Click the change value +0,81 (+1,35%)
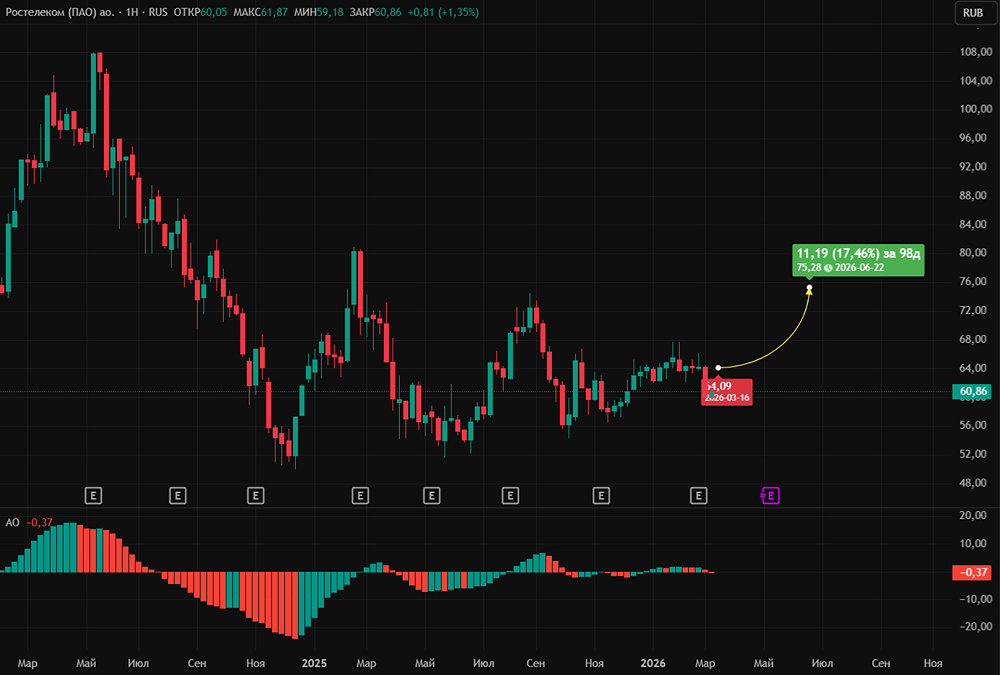This screenshot has height=675, width=1000. [443, 12]
